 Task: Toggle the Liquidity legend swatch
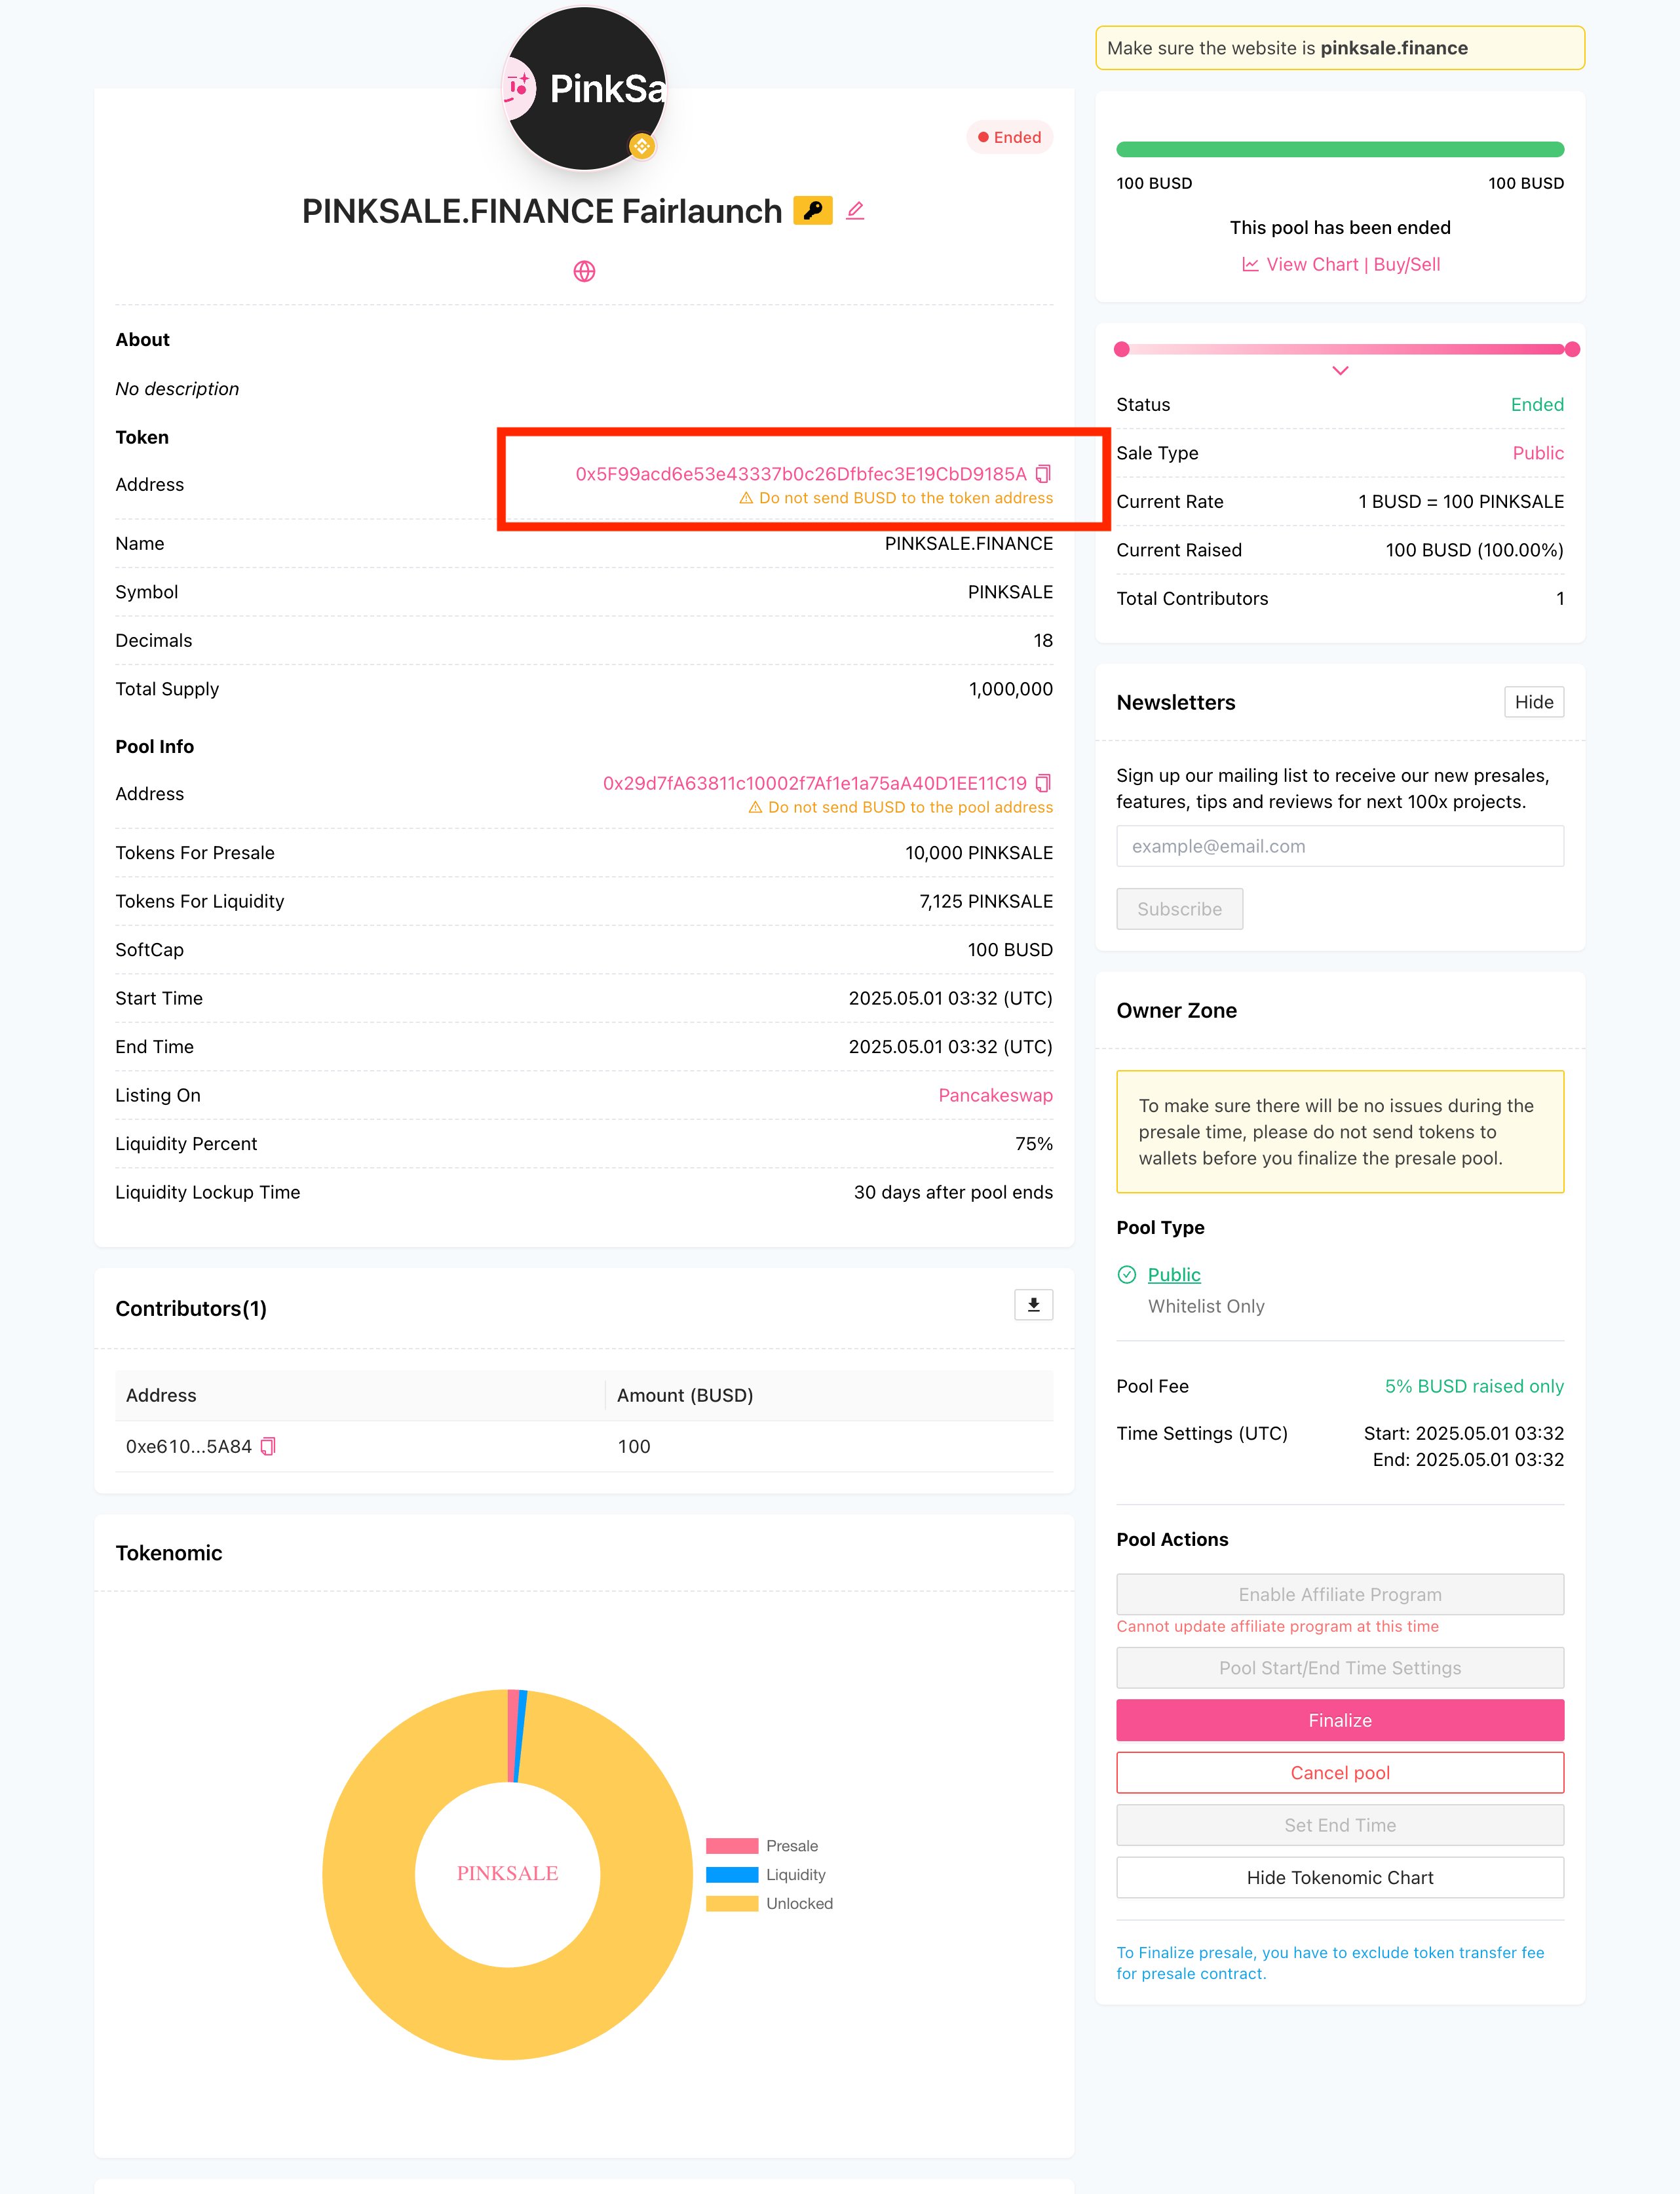(x=732, y=1875)
